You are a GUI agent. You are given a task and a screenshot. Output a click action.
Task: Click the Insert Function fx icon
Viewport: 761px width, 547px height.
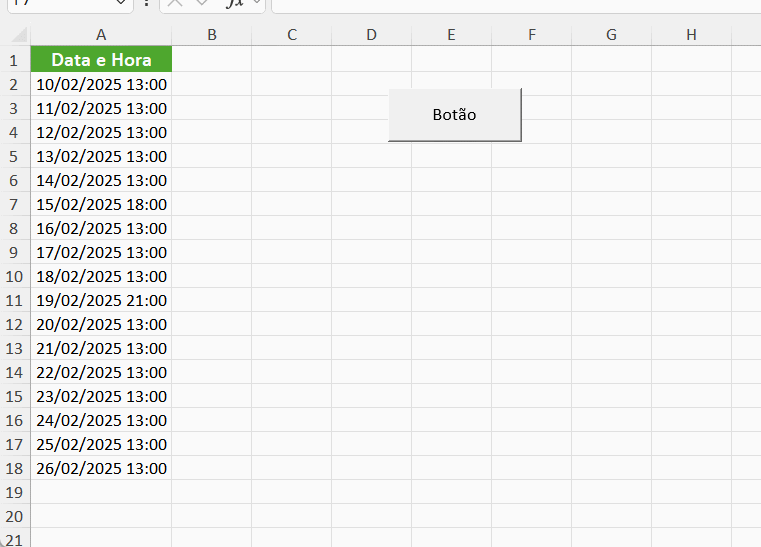coord(234,3)
